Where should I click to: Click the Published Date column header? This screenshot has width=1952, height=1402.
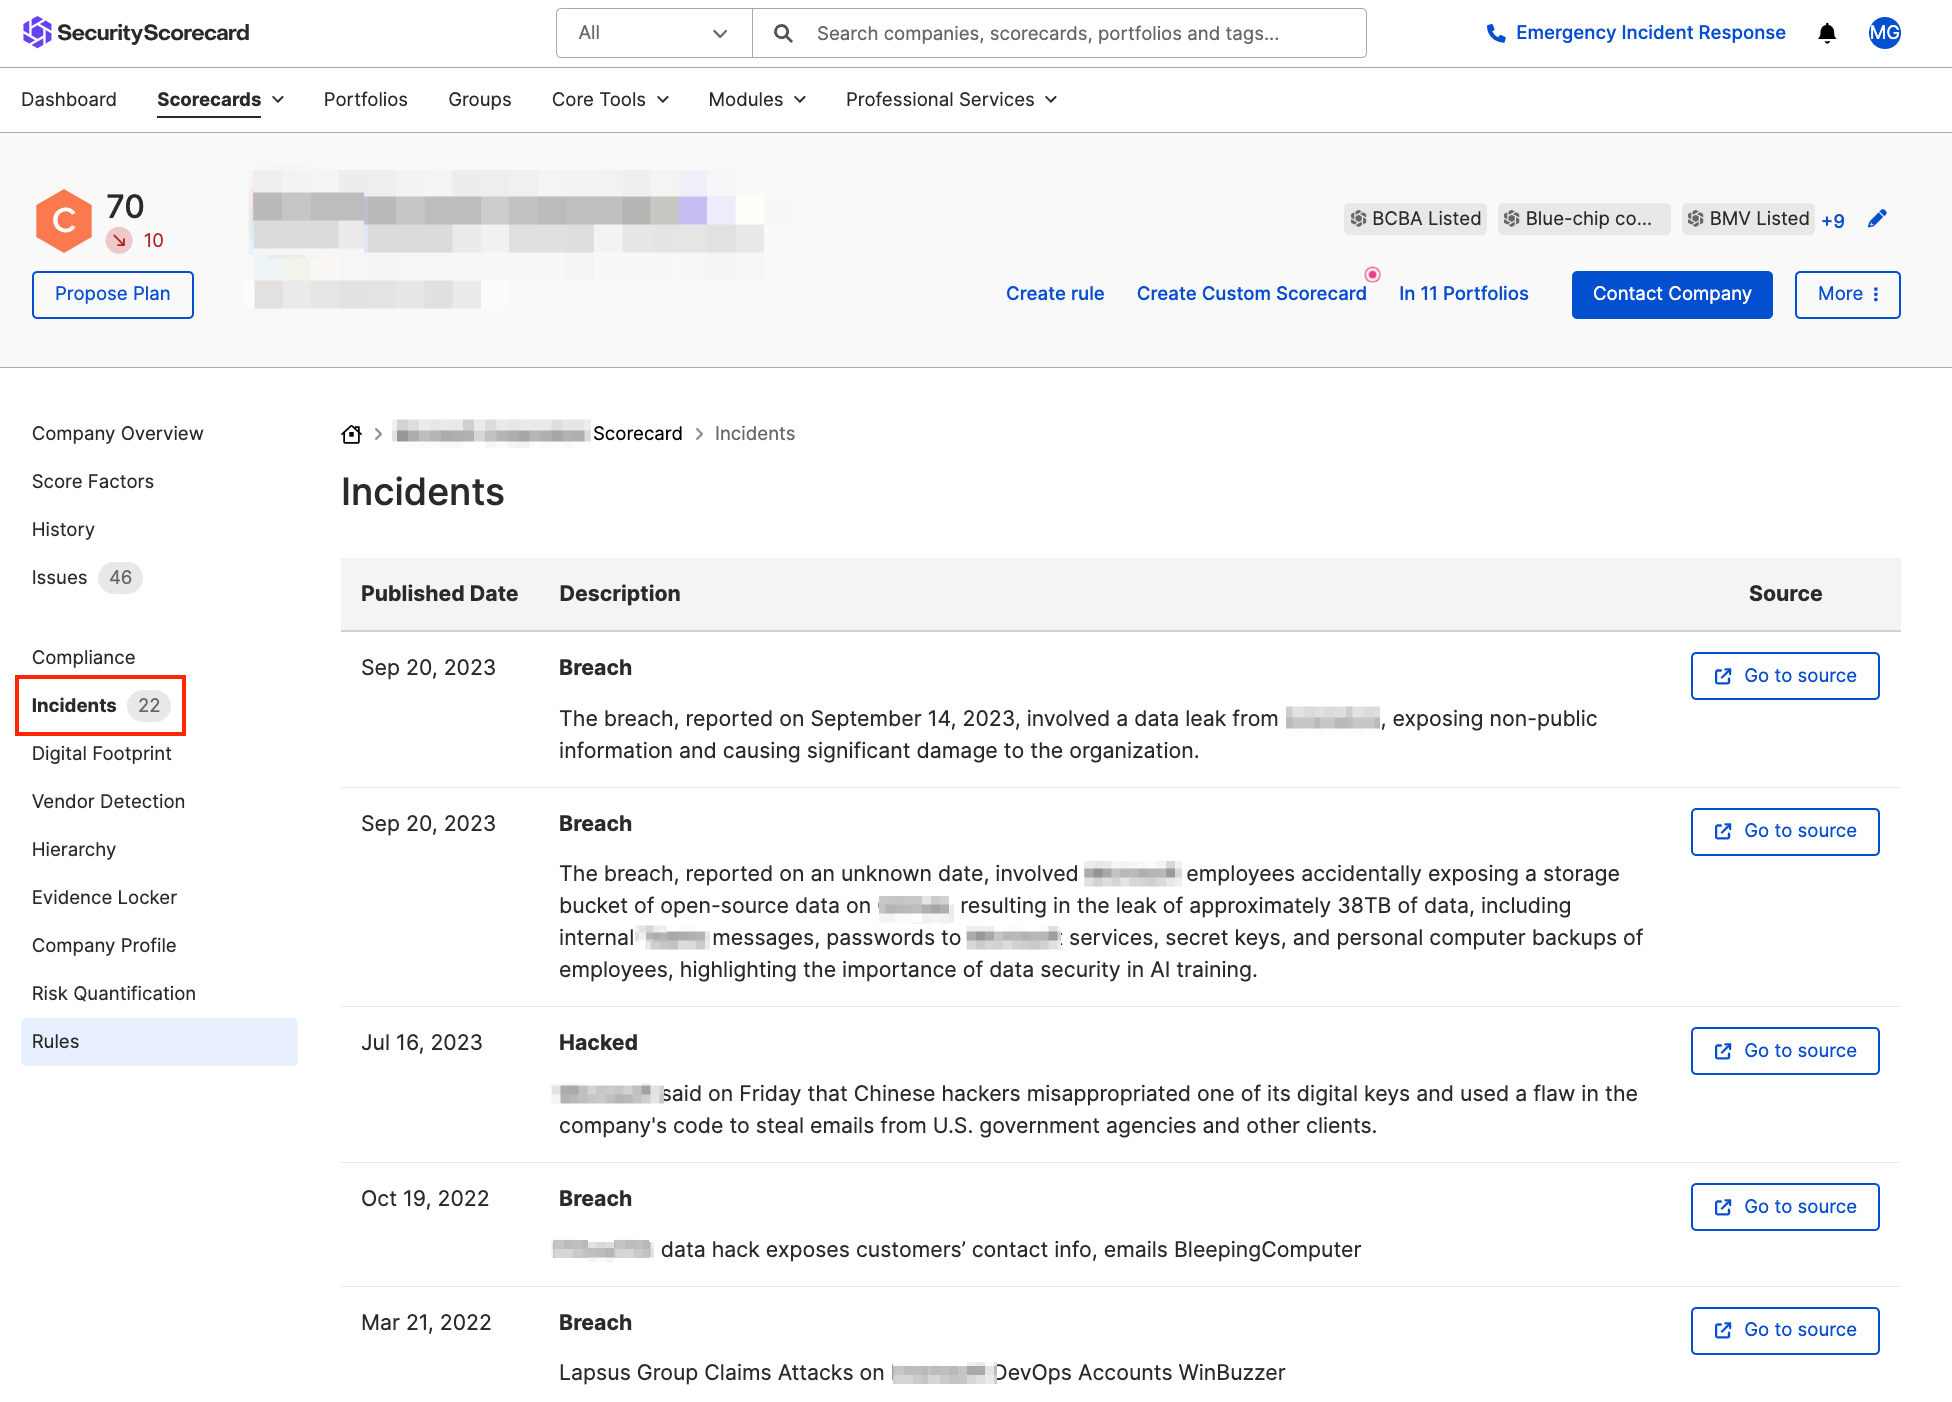(440, 594)
